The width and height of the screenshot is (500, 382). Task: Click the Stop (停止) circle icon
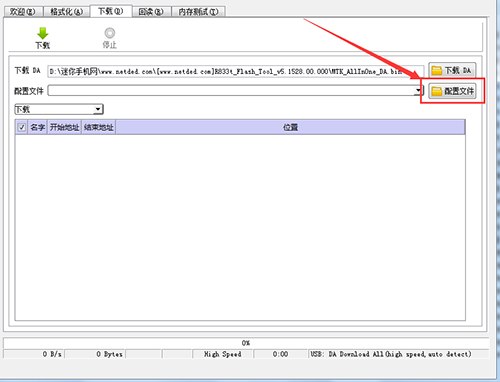click(x=110, y=33)
